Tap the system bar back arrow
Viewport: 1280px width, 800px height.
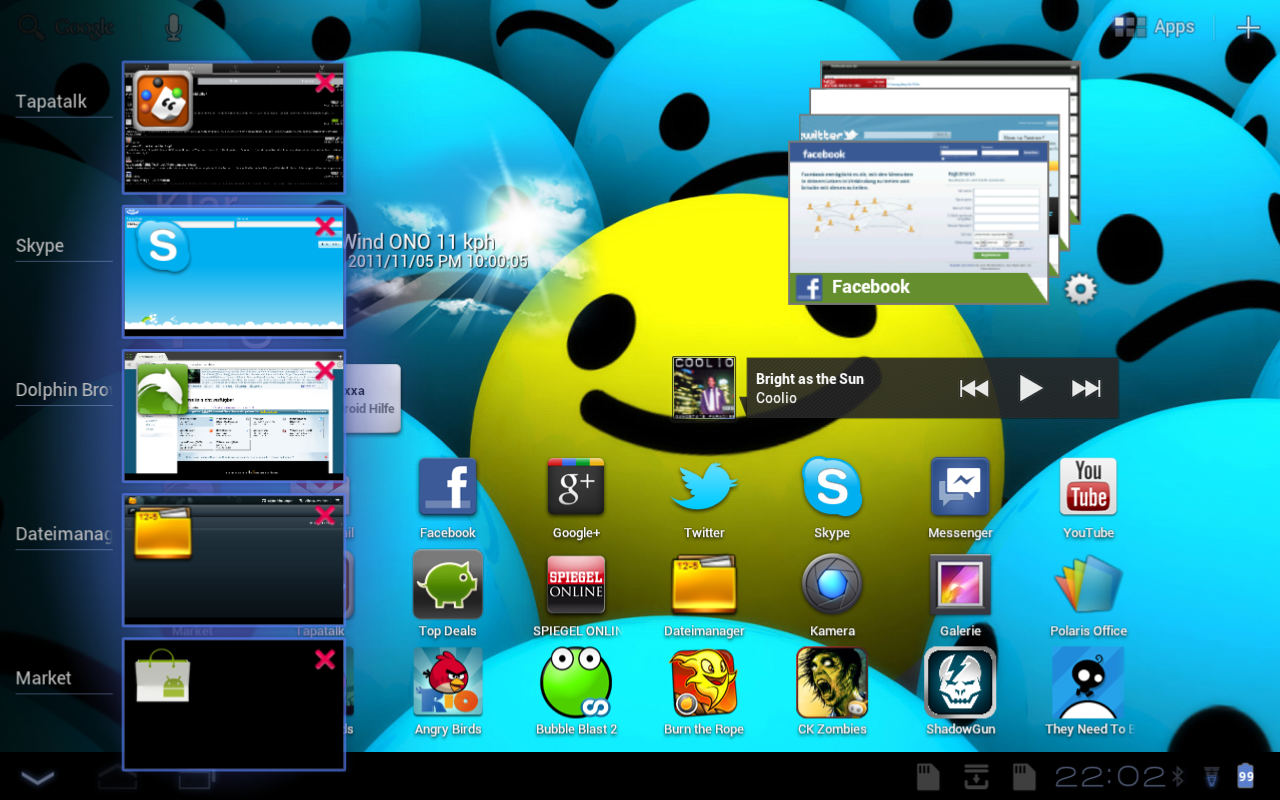click(x=38, y=777)
